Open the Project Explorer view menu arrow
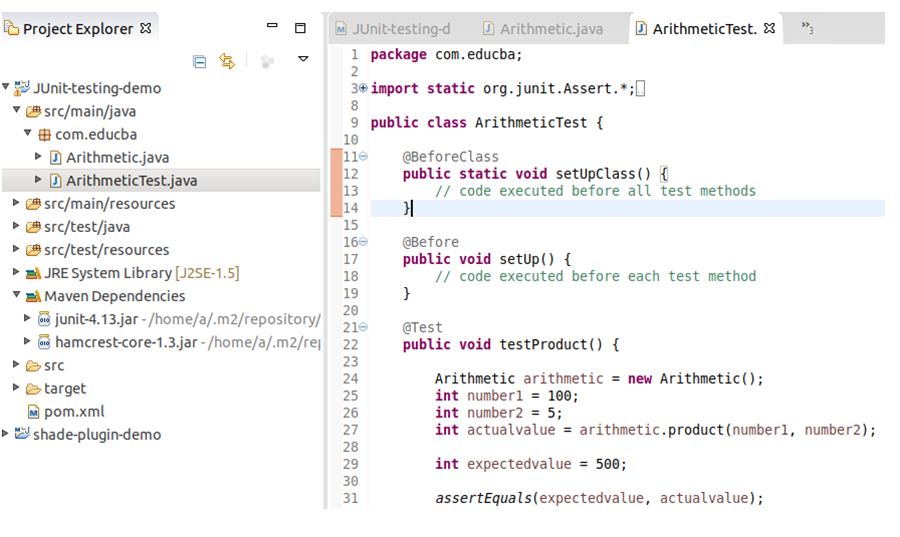This screenshot has width=900, height=537. point(303,61)
